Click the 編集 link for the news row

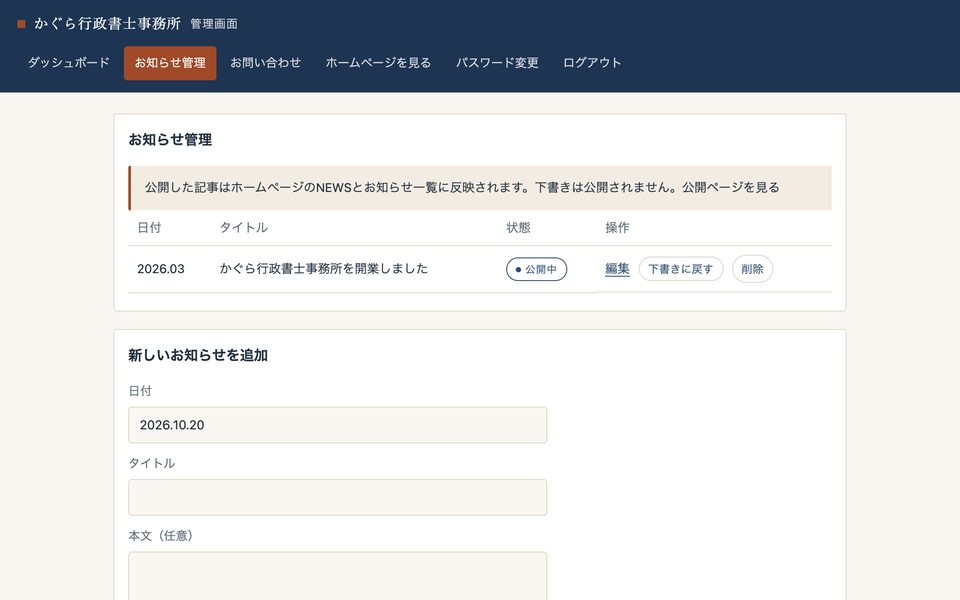click(x=617, y=269)
